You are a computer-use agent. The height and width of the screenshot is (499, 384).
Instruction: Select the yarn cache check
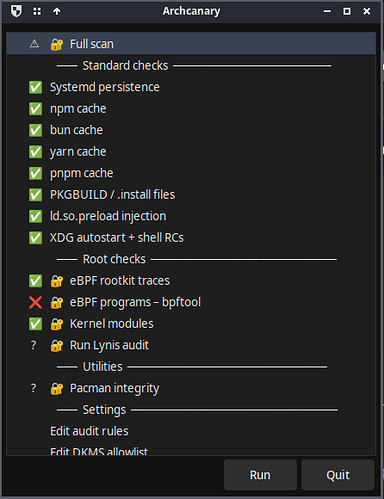pyautogui.click(x=191, y=152)
